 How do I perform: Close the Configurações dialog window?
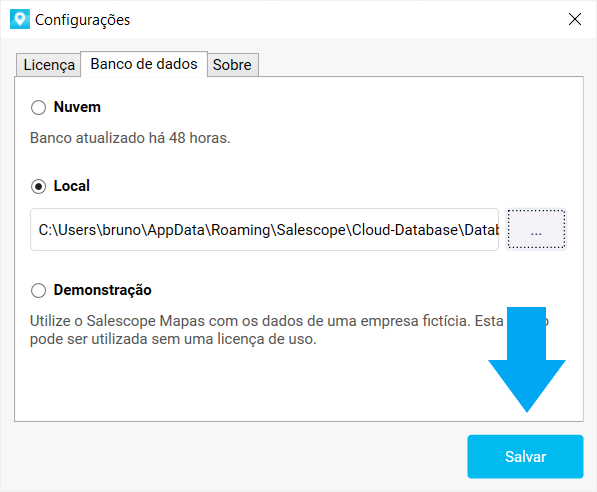[575, 19]
